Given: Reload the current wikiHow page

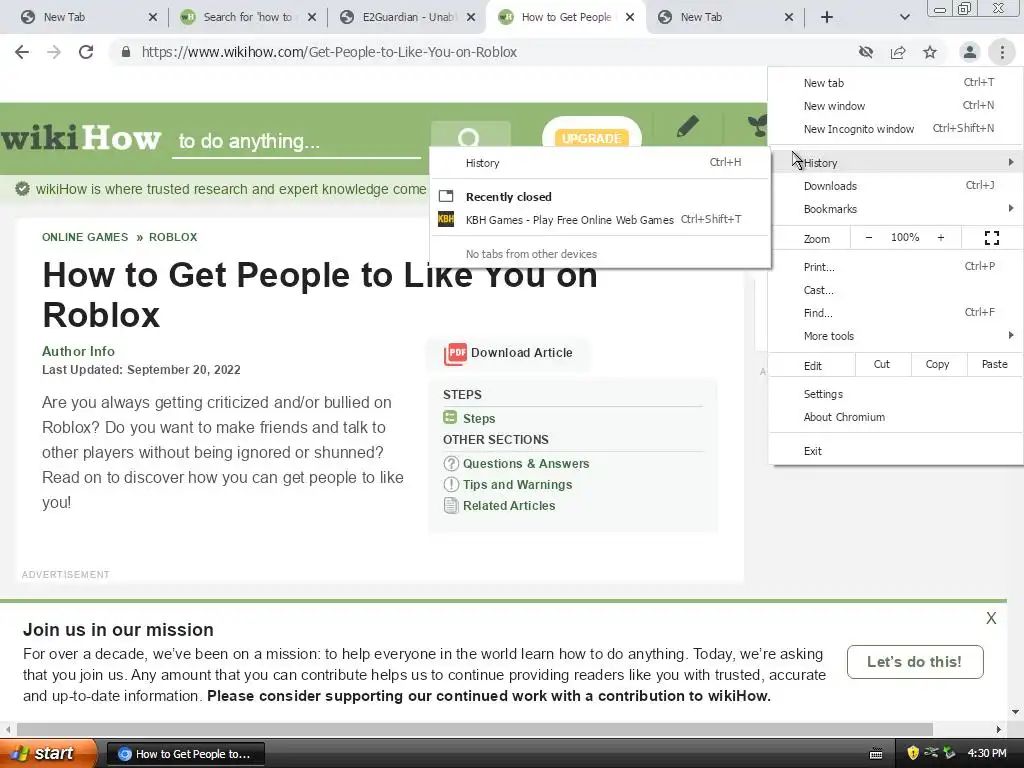Looking at the screenshot, I should point(86,52).
